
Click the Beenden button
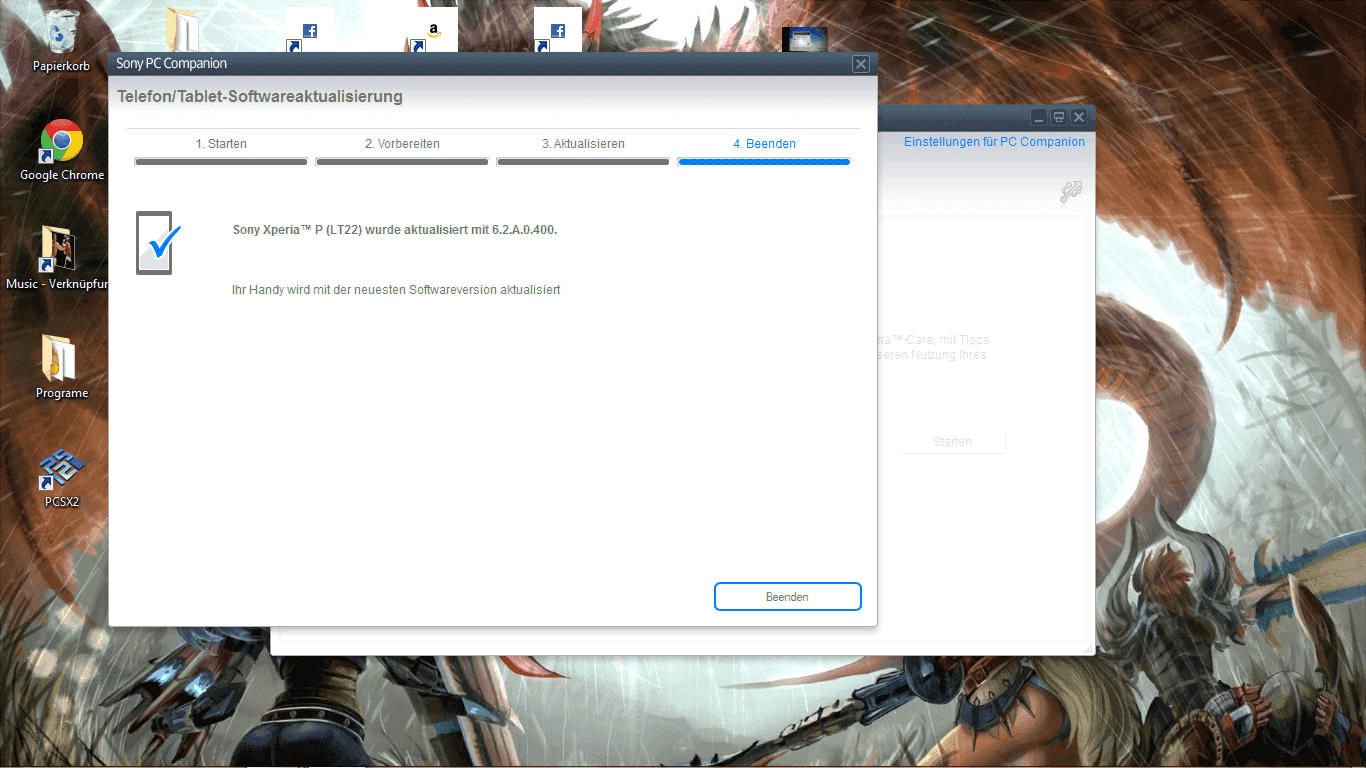coord(787,596)
